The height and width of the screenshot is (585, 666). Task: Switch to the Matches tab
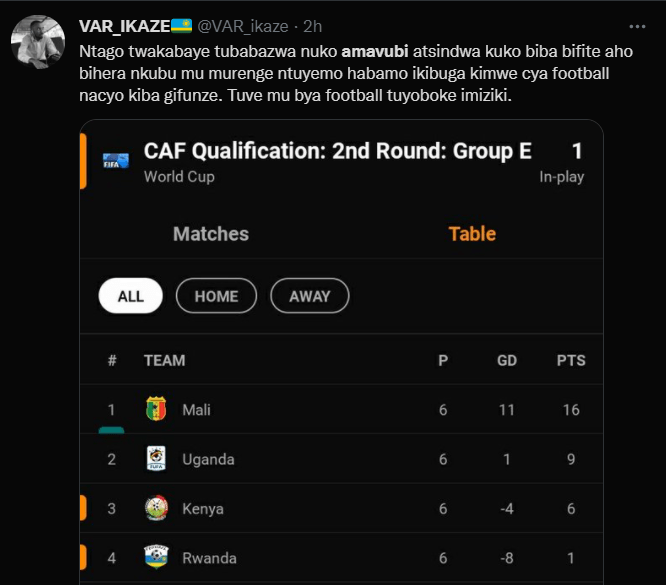pos(210,233)
